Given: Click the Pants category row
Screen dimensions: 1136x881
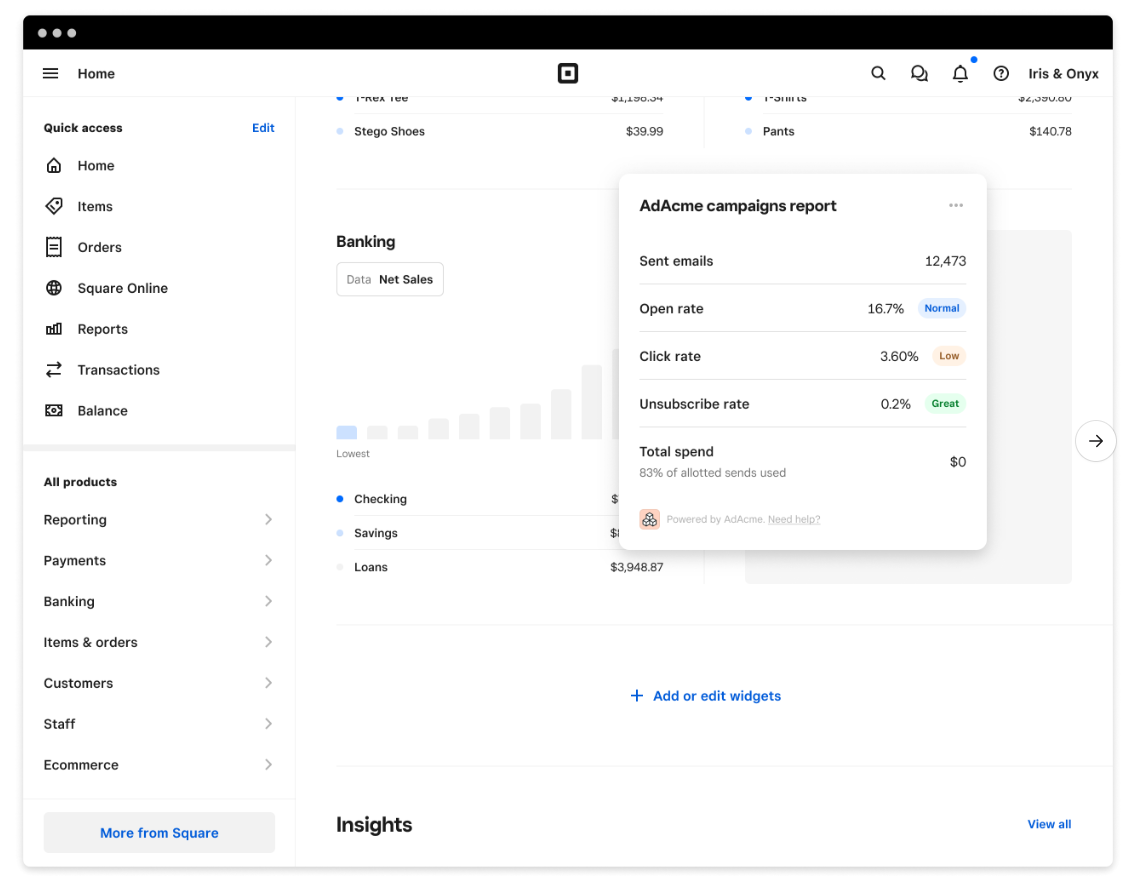Looking at the screenshot, I should 909,131.
